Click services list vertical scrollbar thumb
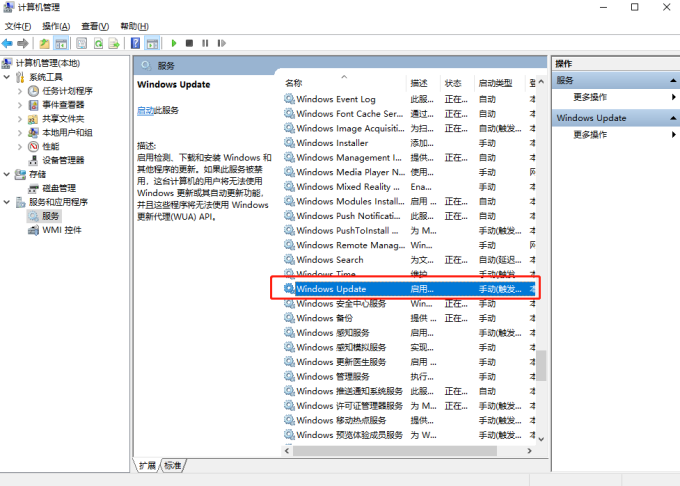Viewport: 680px width, 486px height. (x=541, y=365)
